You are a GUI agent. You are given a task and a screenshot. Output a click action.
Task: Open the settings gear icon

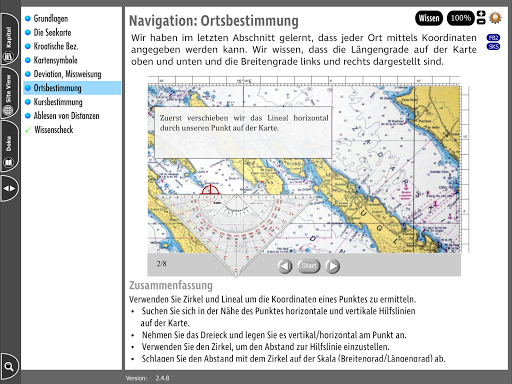[x=495, y=17]
